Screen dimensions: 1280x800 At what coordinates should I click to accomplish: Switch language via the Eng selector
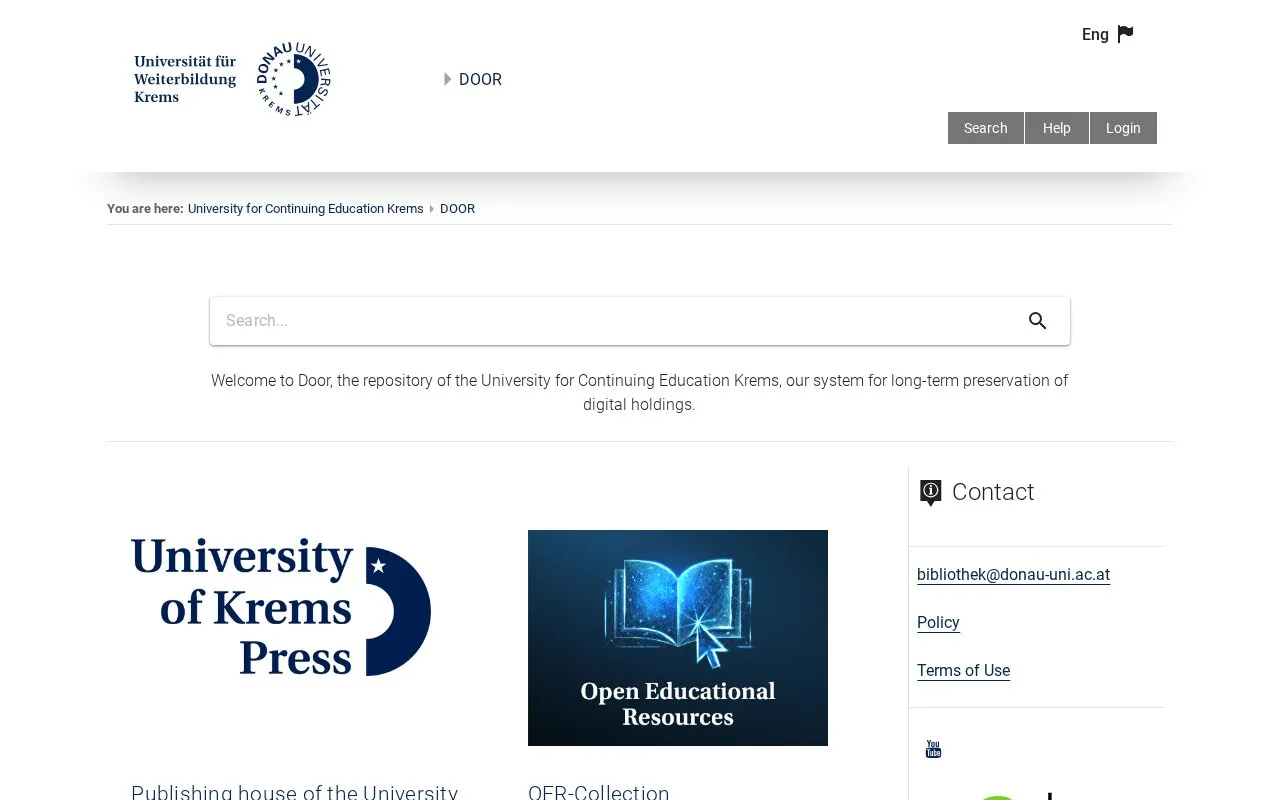click(x=1095, y=34)
